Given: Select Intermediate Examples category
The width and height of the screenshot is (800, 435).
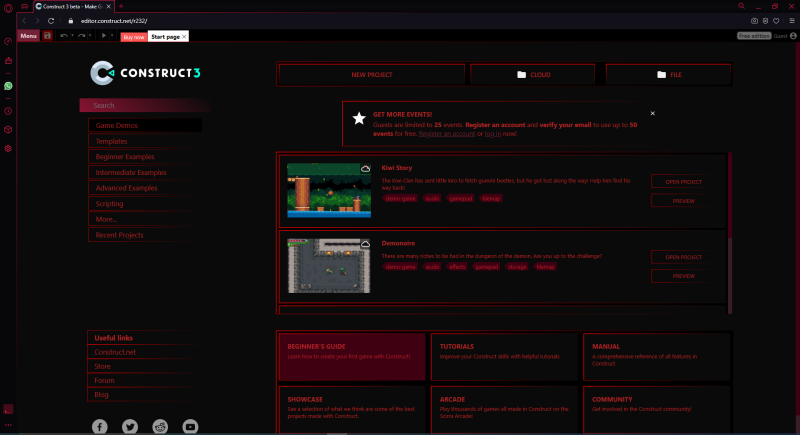Looking at the screenshot, I should click(145, 172).
